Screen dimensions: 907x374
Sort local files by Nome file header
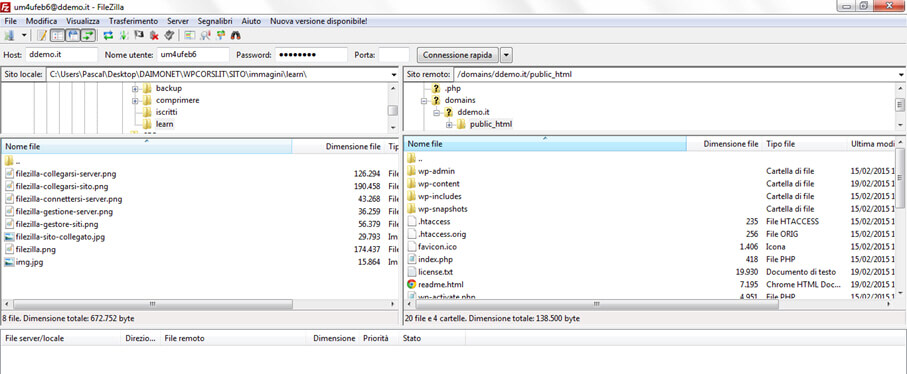pos(146,147)
